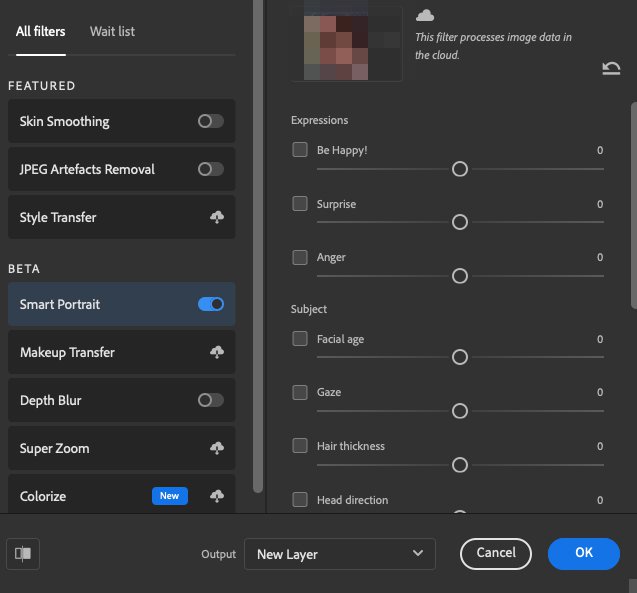Reset Smart Portrait parameters with undo arrow
This screenshot has height=593, width=637.
tap(611, 68)
